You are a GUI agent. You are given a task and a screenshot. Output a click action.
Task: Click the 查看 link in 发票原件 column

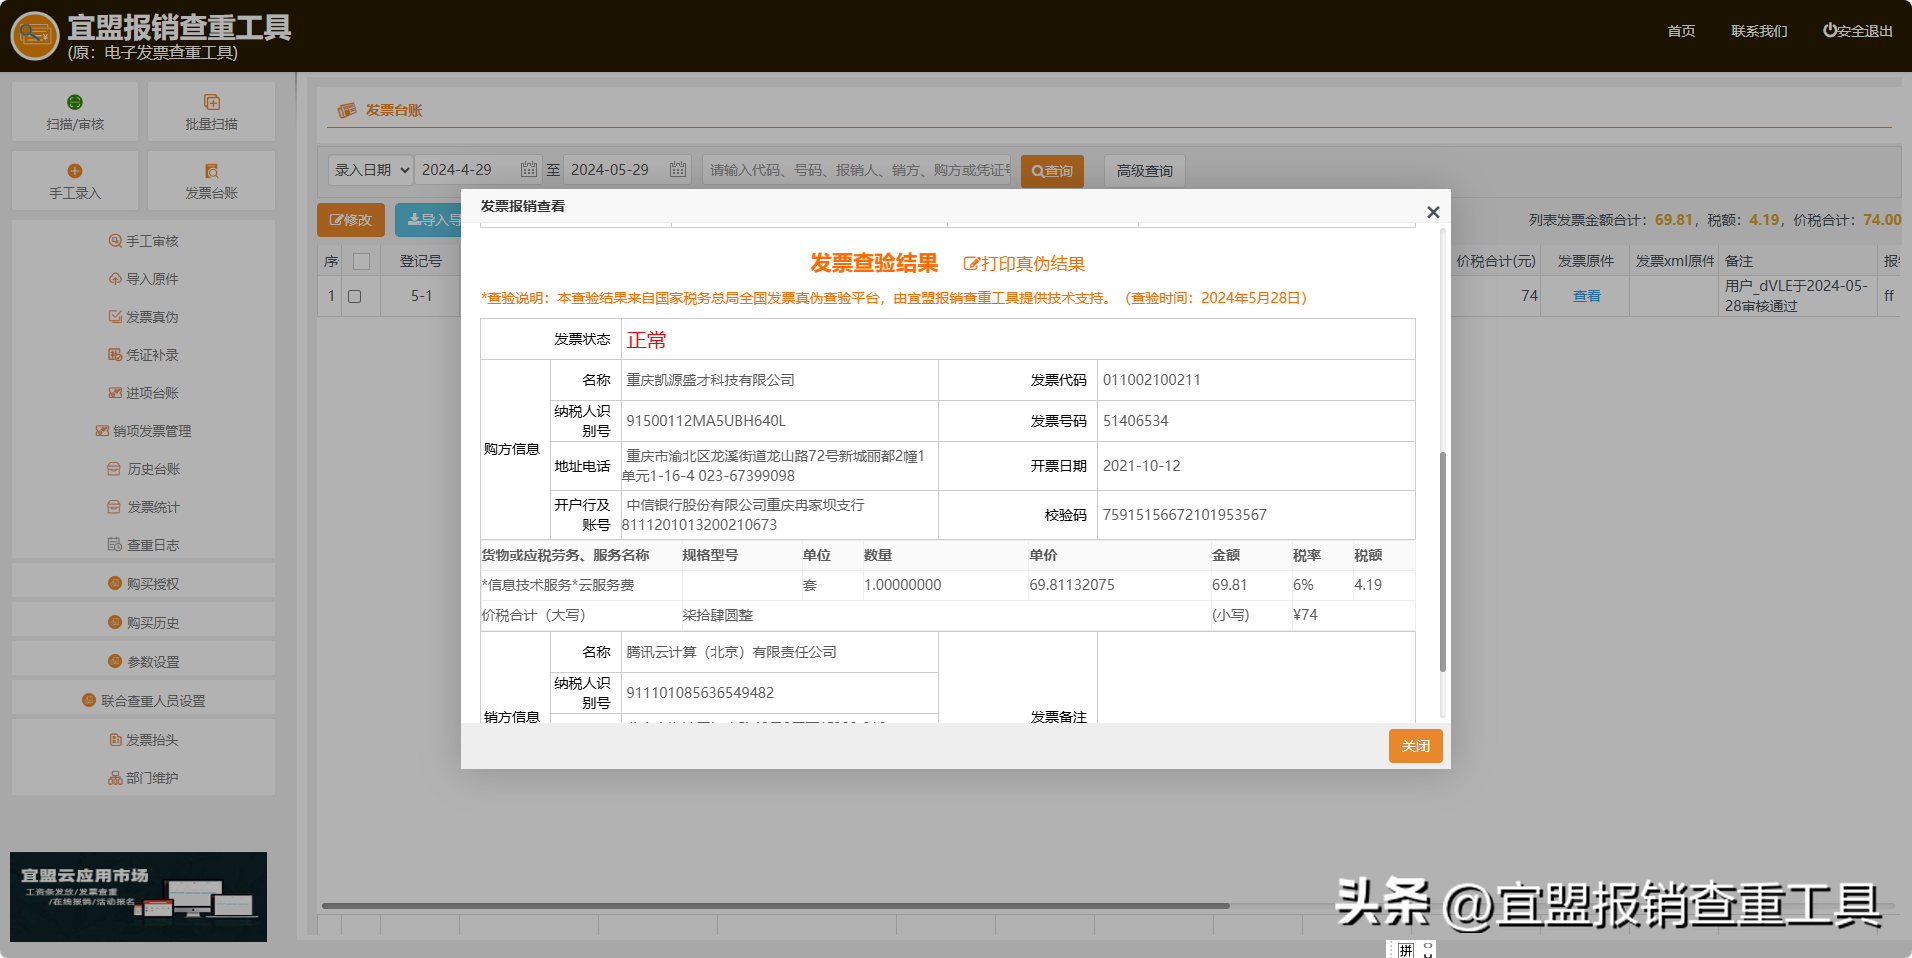pos(1587,296)
